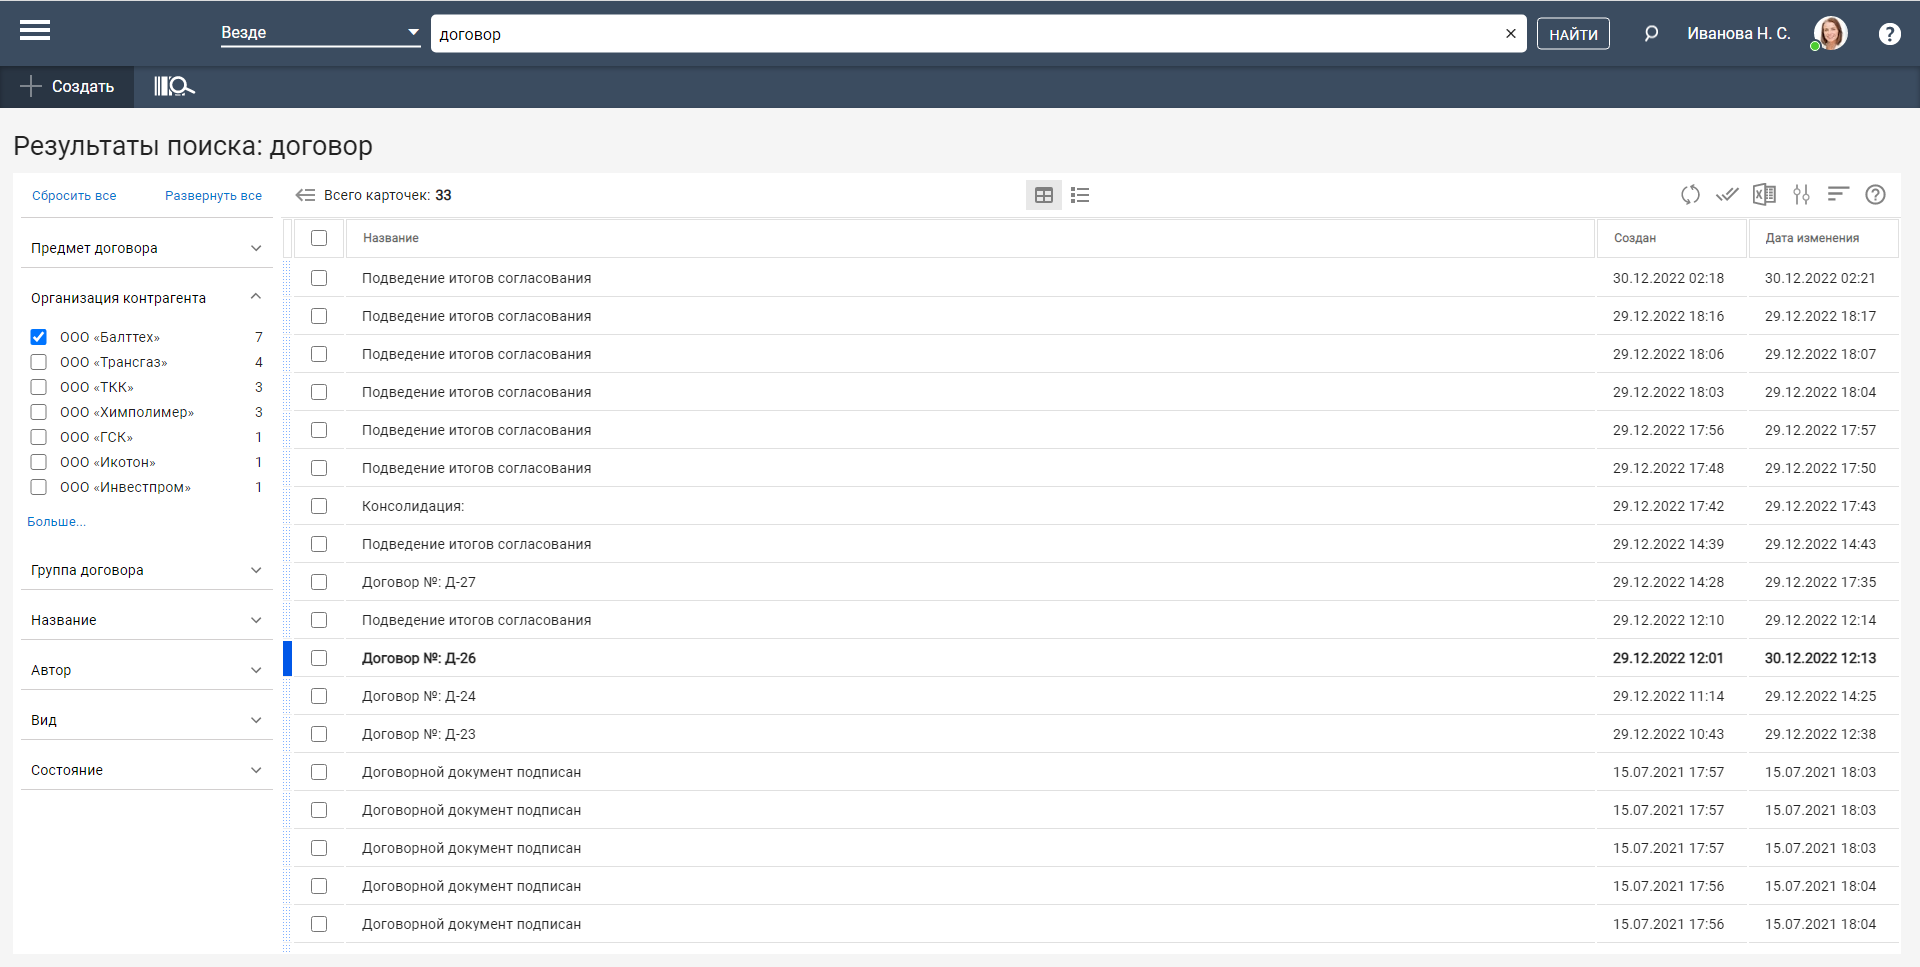Show more organizations via Больше...
This screenshot has height=967, width=1920.
pyautogui.click(x=56, y=522)
